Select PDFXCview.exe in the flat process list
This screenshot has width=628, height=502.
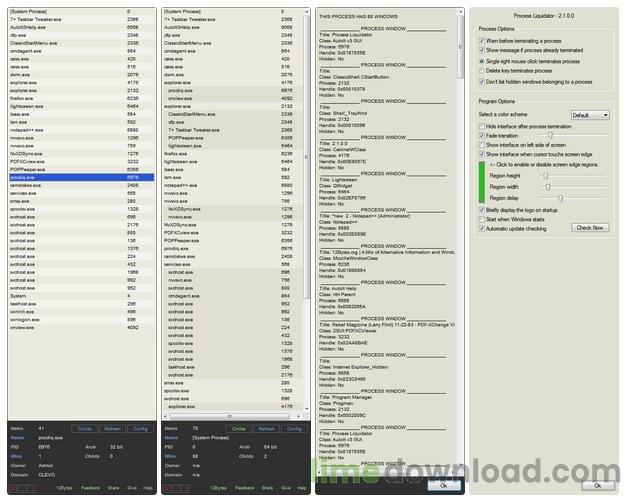[81, 162]
